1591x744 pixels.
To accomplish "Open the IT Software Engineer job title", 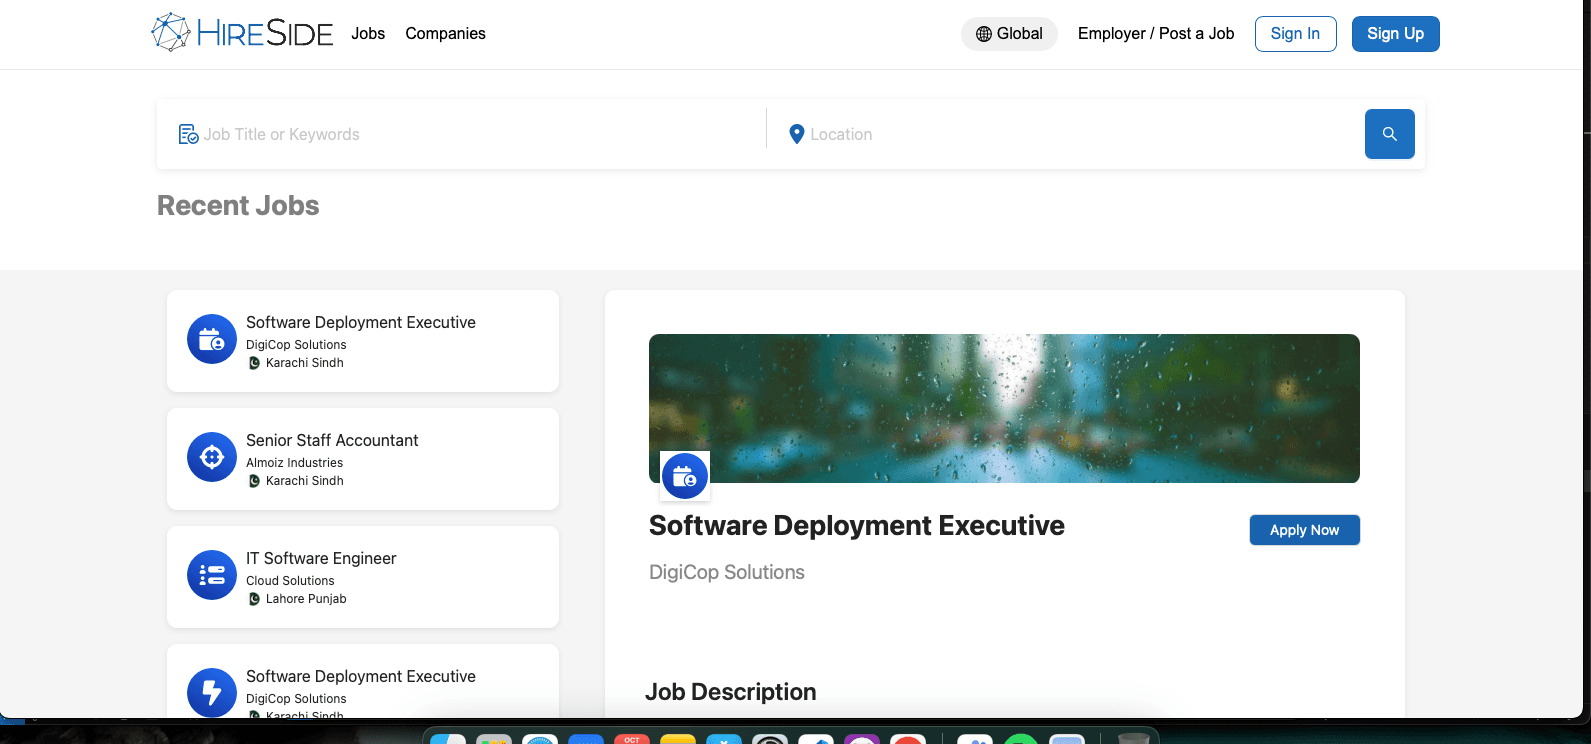I will click(321, 558).
